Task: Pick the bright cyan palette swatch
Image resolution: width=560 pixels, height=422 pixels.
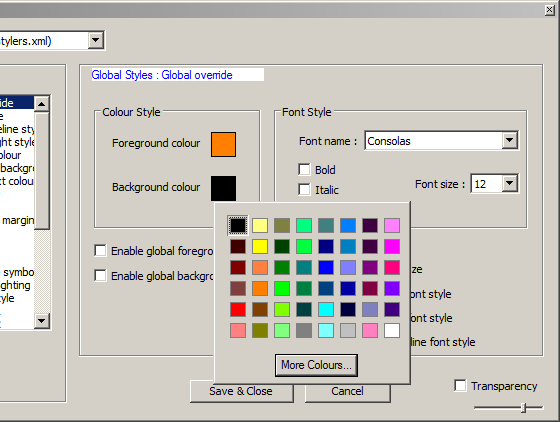Action: tap(326, 310)
